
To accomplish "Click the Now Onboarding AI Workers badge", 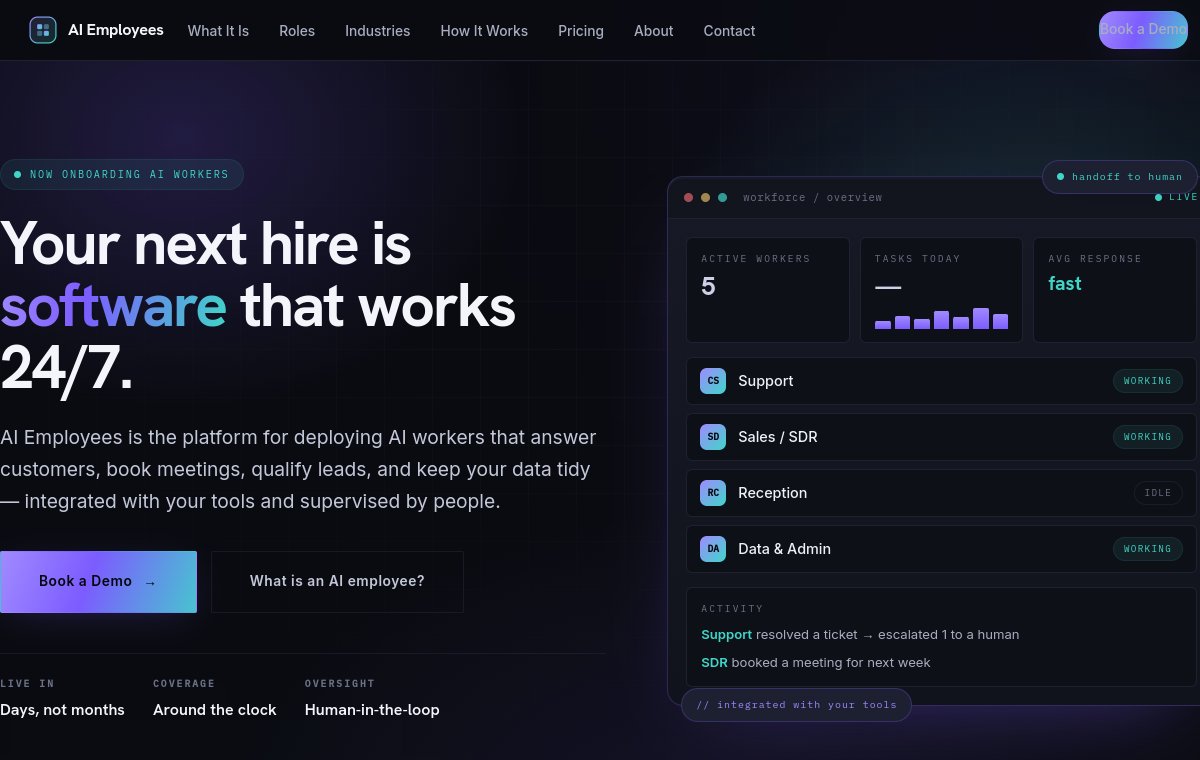I will [x=122, y=174].
